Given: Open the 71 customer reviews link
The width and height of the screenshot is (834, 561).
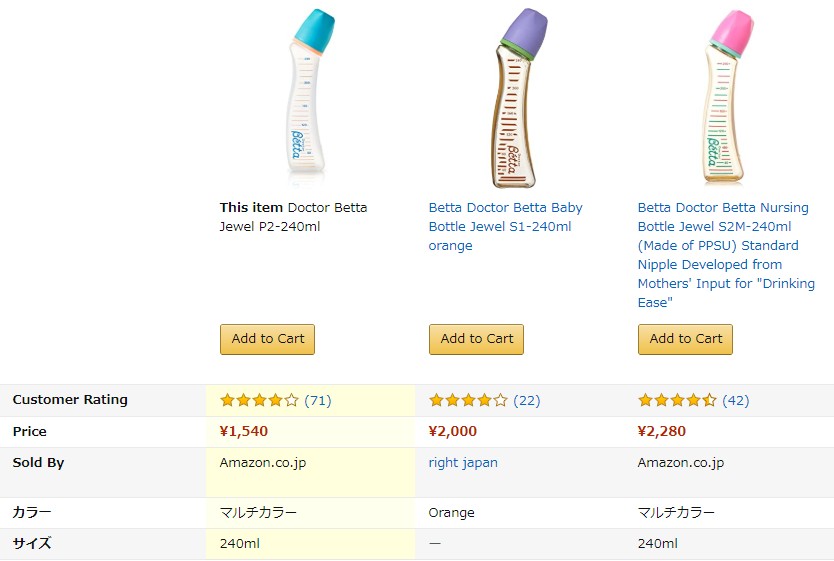Looking at the screenshot, I should 318,400.
